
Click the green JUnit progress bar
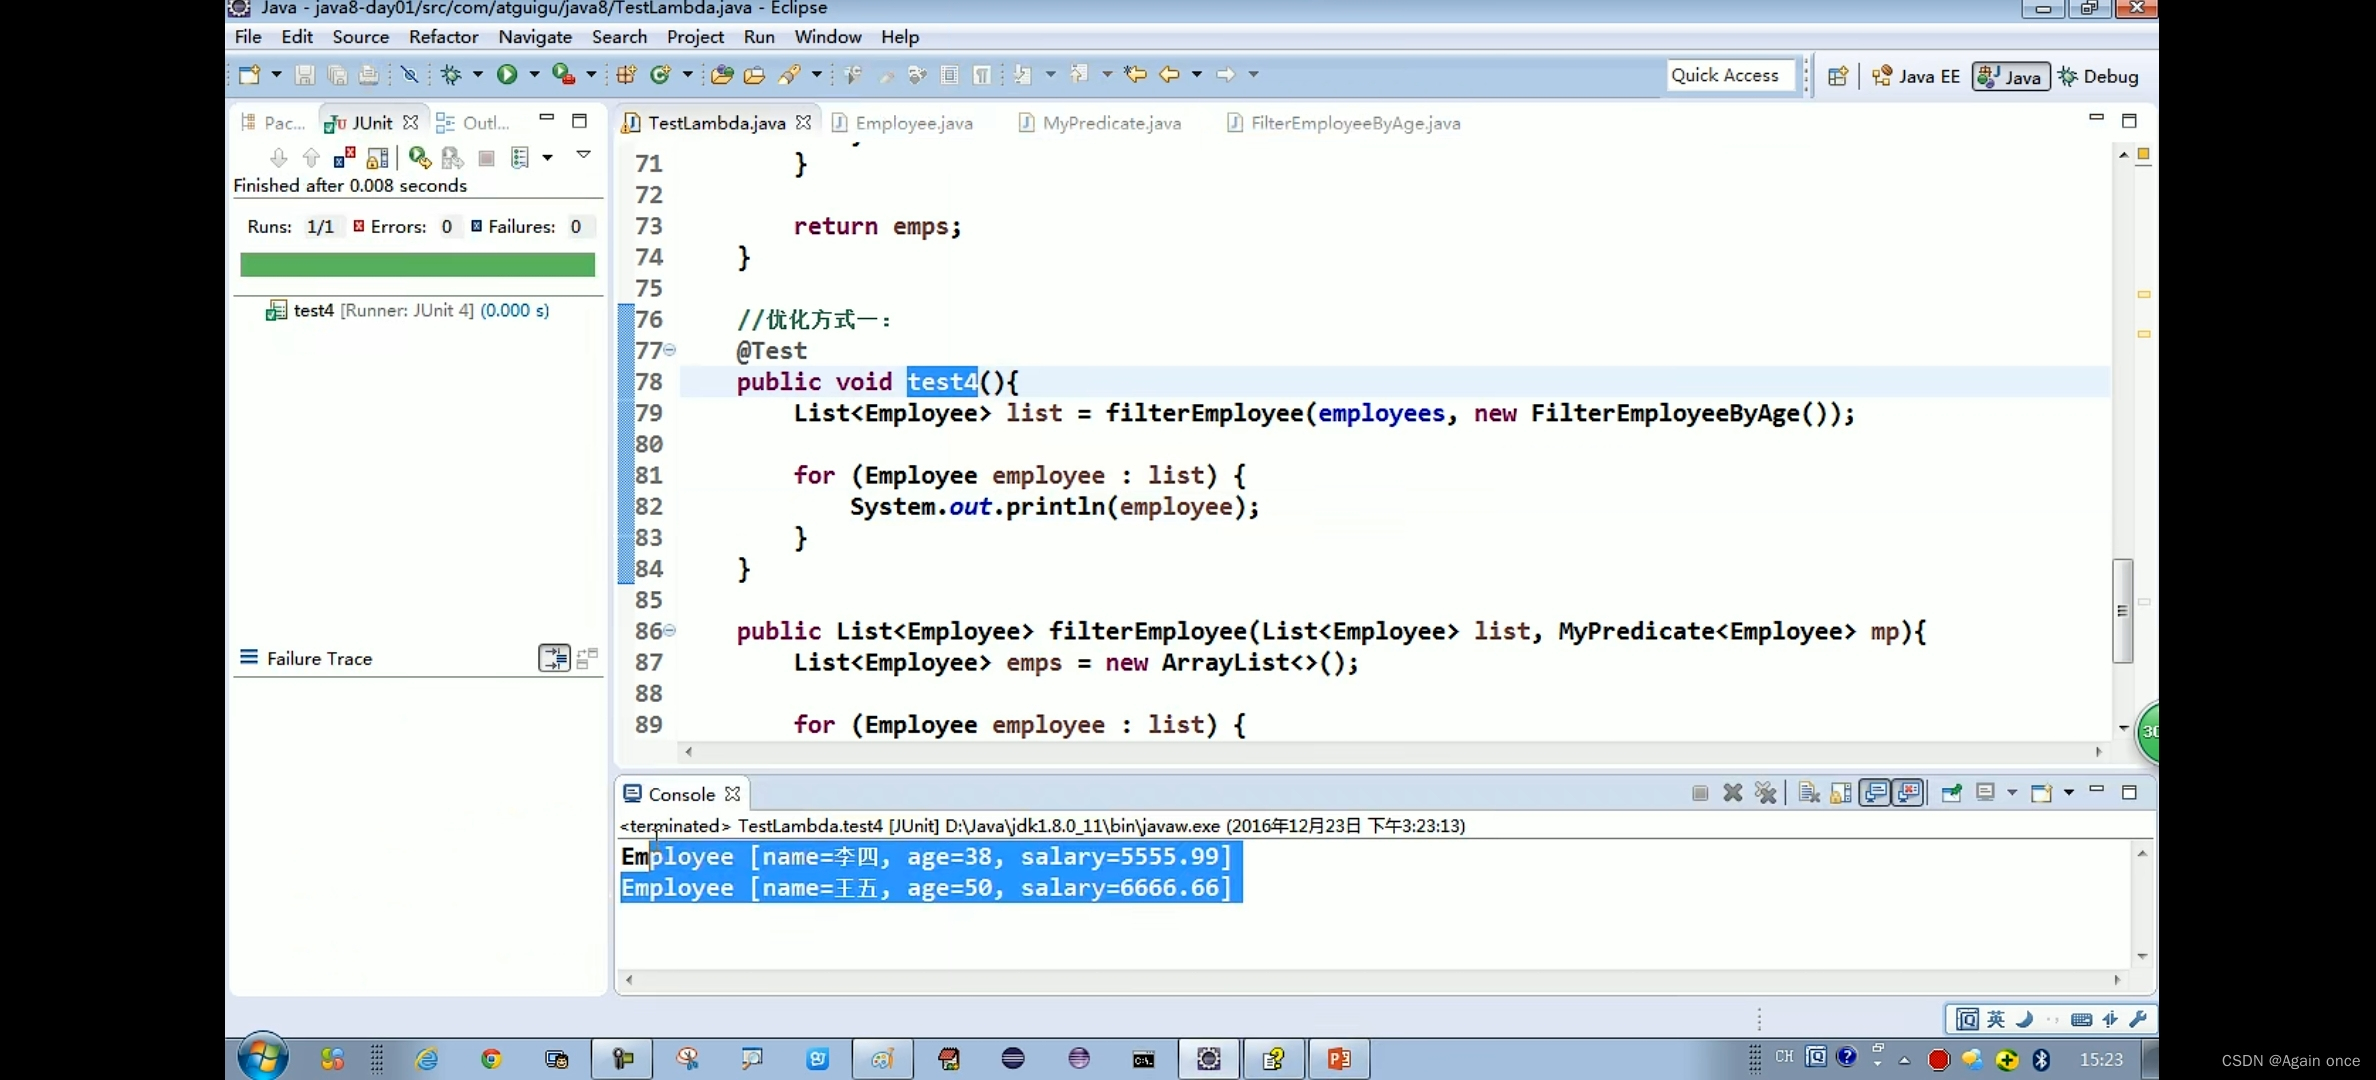(x=417, y=264)
